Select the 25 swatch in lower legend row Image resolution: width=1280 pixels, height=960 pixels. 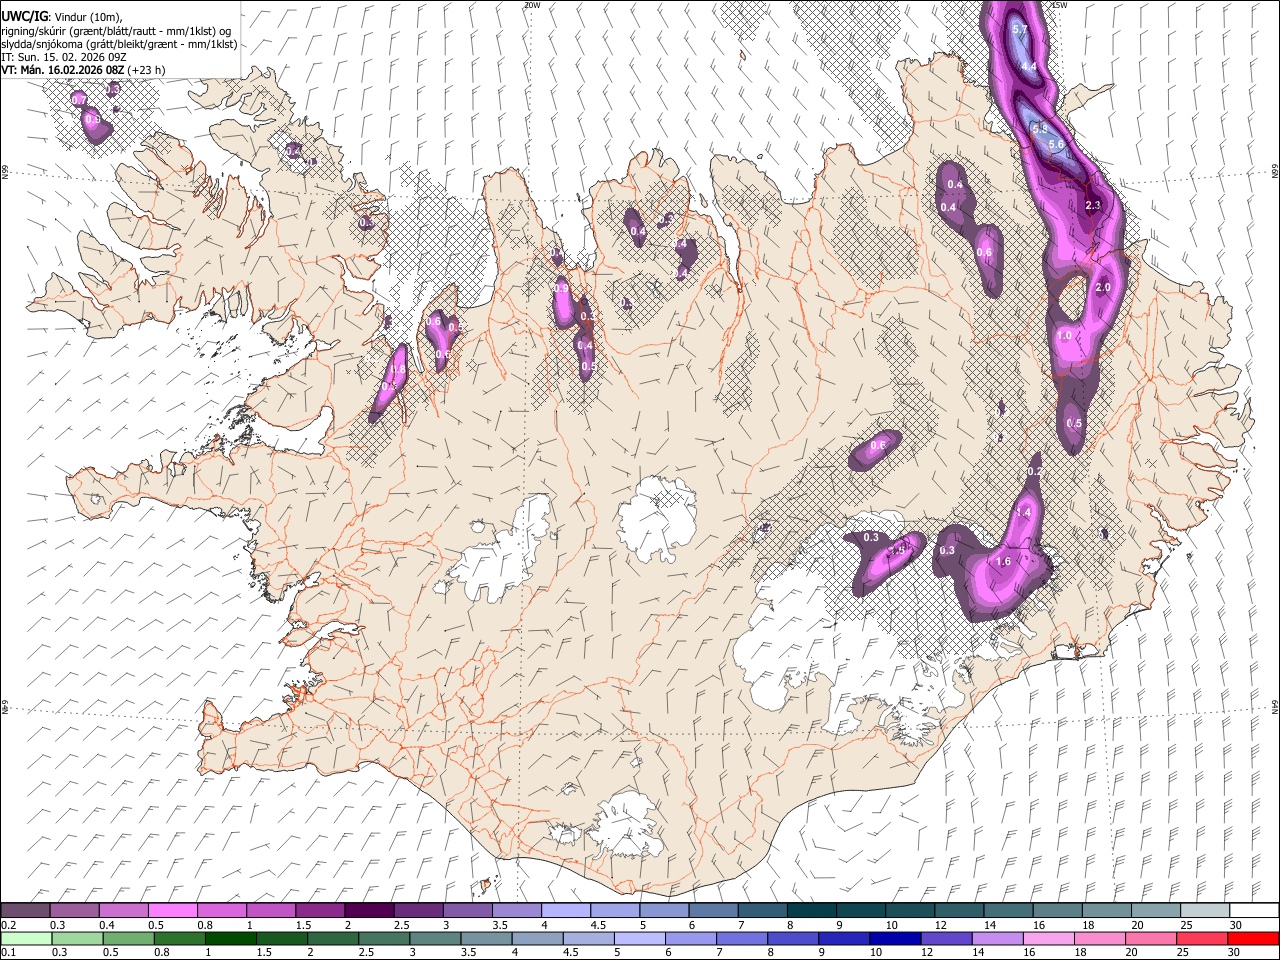(1201, 939)
